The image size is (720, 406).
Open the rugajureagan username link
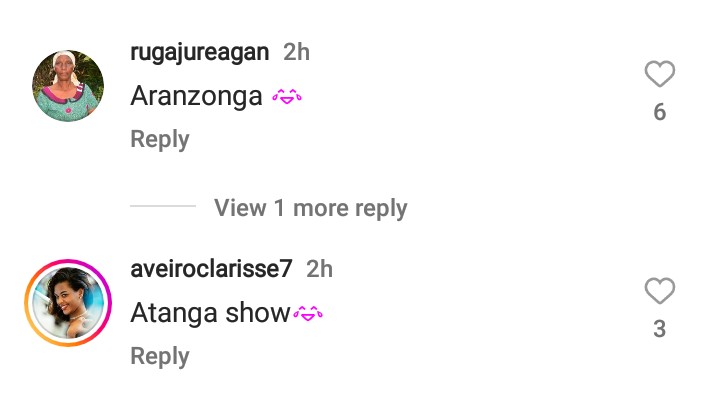[x=200, y=52]
